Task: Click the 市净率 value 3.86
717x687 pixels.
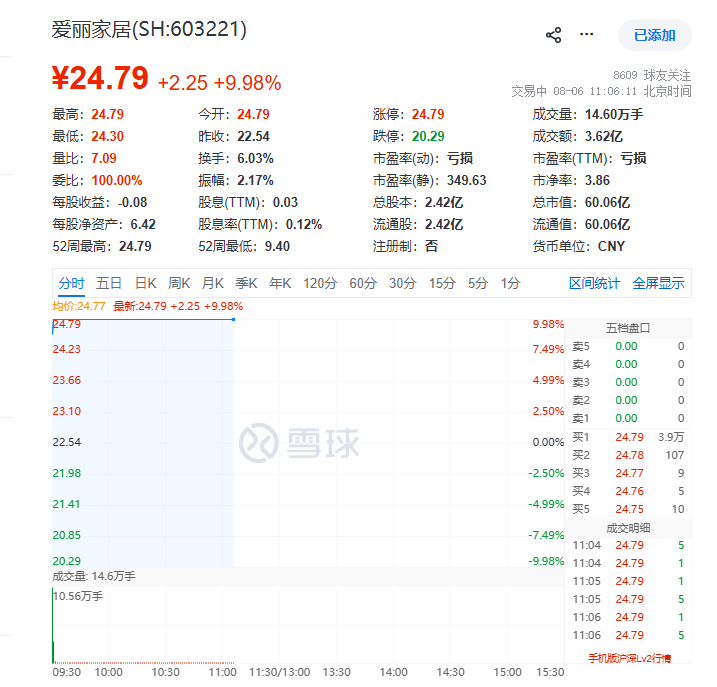Action: 597,180
